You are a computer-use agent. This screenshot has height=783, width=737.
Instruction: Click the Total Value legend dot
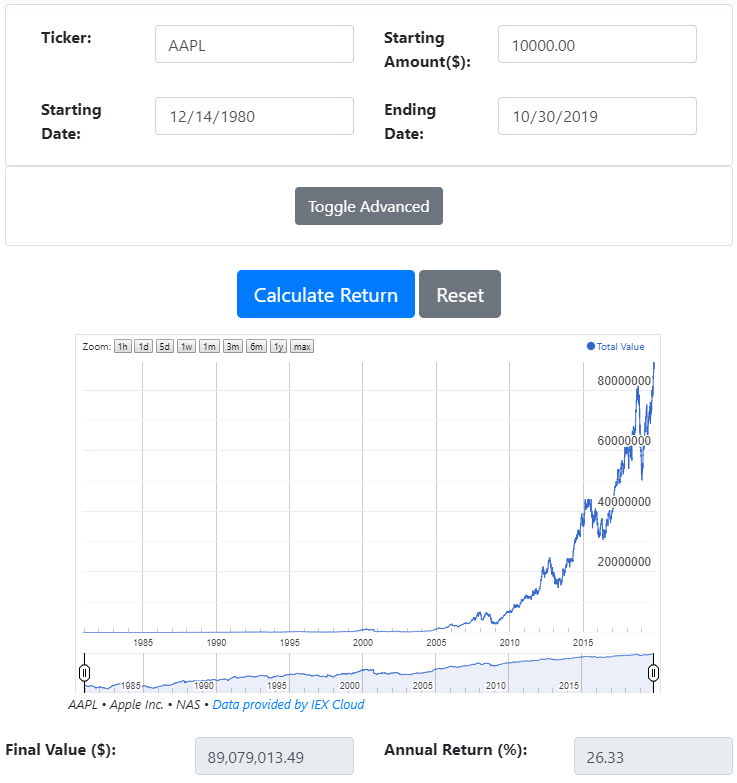pos(591,346)
